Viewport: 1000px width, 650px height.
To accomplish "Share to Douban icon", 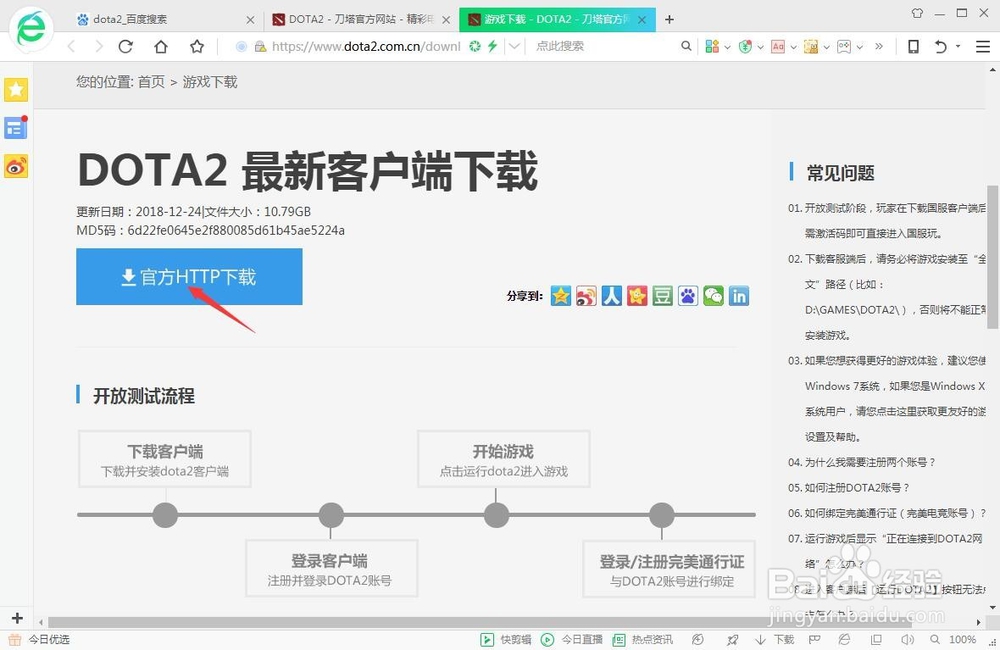I will [x=663, y=295].
